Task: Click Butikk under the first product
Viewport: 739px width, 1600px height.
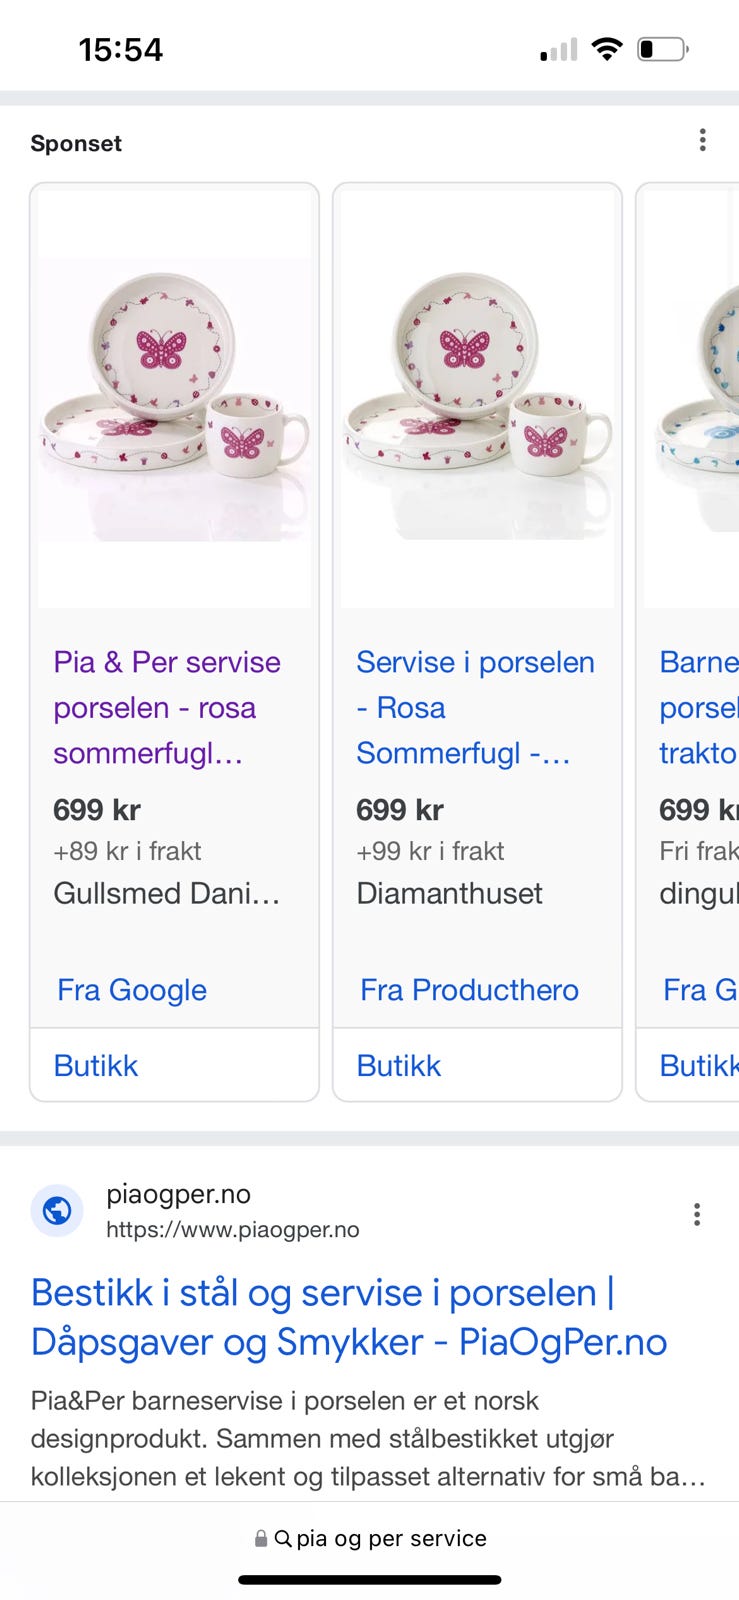Action: pyautogui.click(x=95, y=1065)
